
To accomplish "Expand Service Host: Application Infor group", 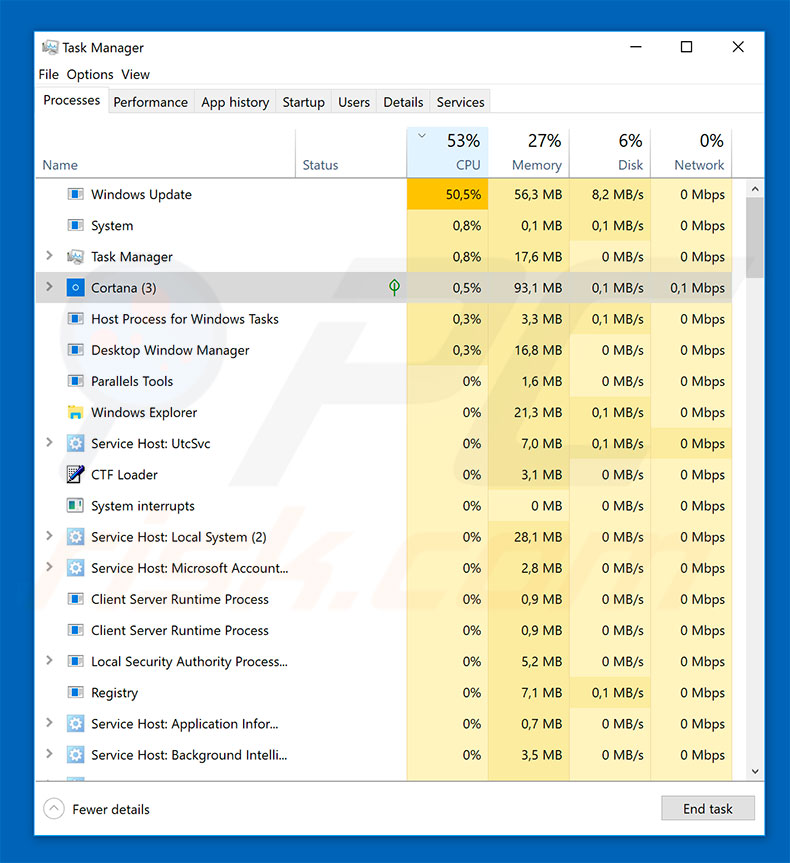I will 49,723.
